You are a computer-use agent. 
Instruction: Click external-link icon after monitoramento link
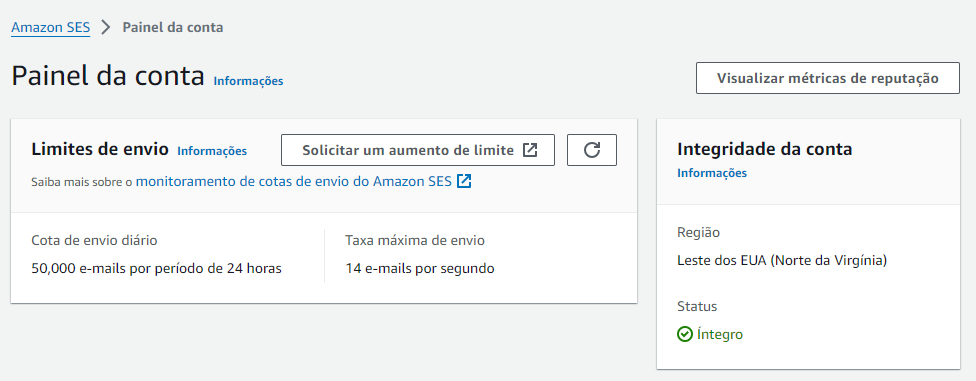[x=464, y=181]
